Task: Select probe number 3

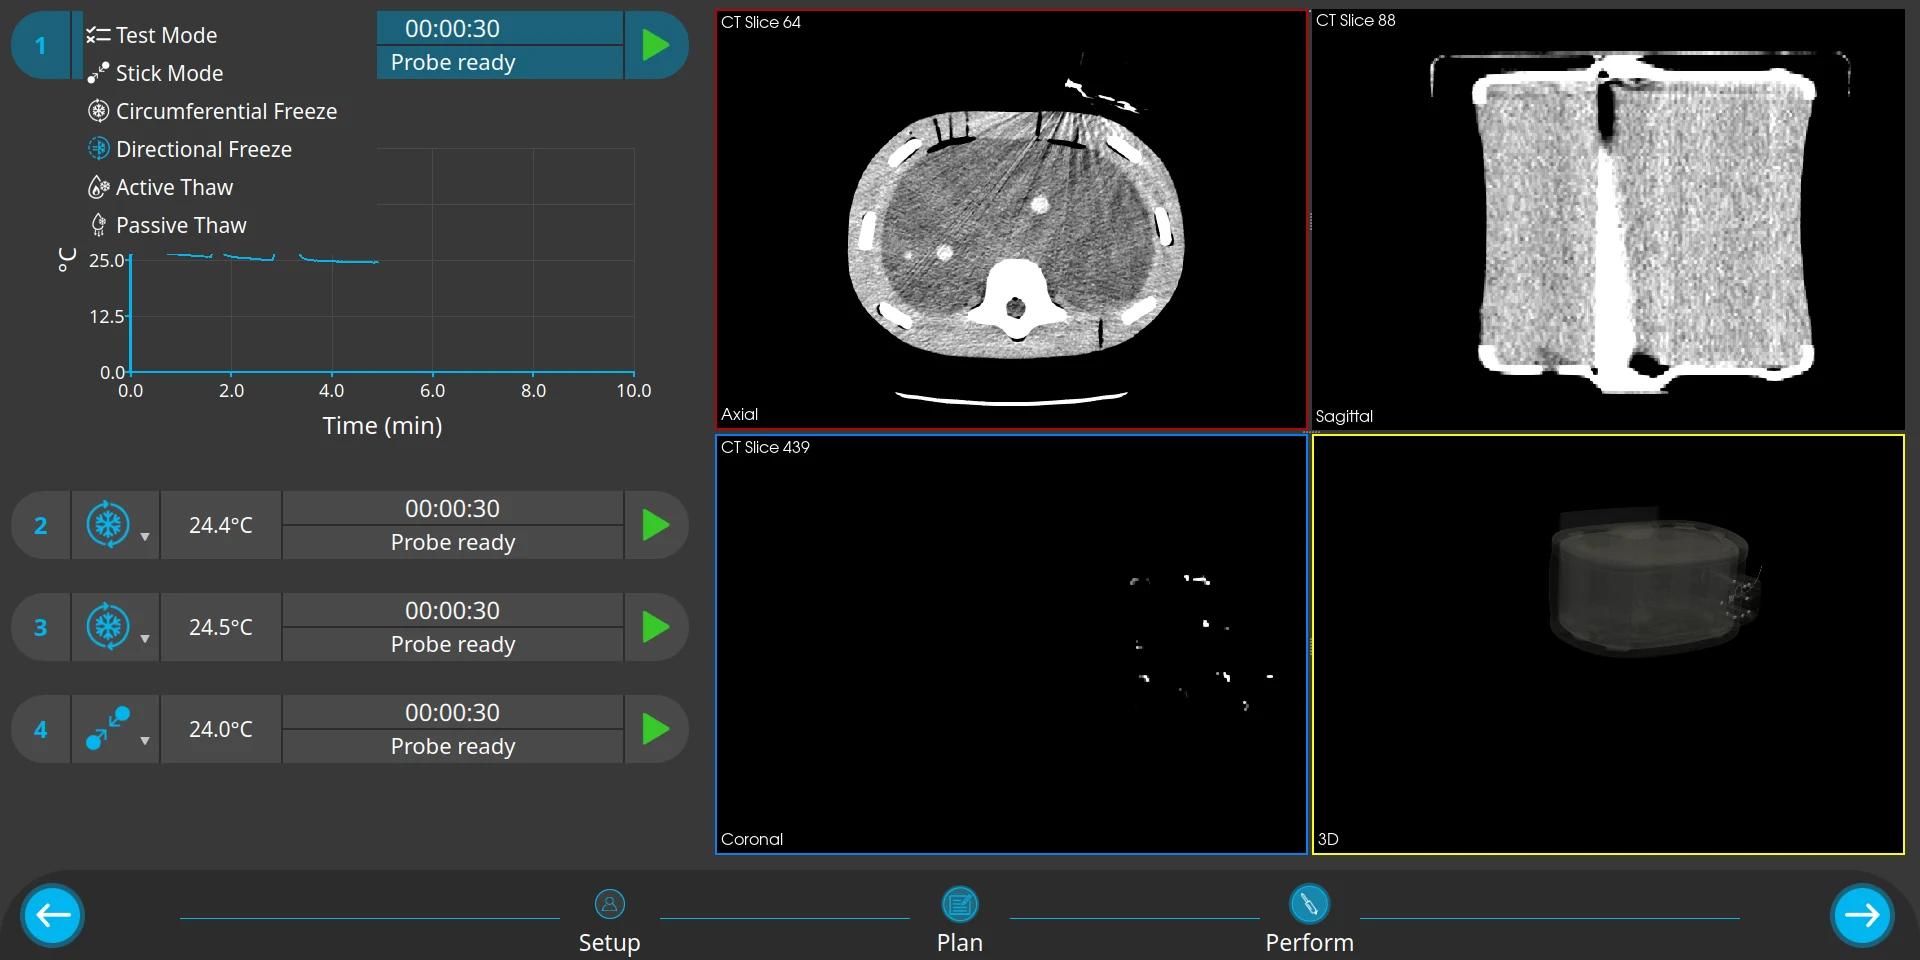Action: tap(41, 627)
